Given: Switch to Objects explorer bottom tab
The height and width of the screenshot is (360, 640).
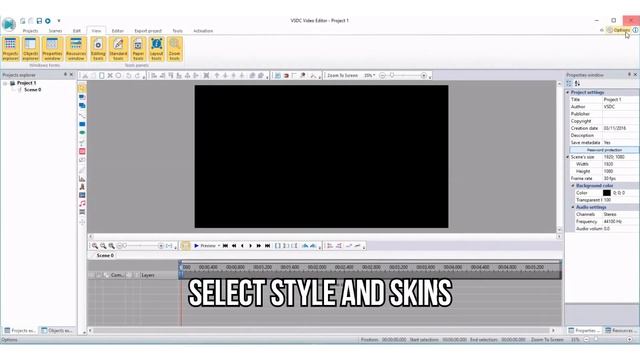Looking at the screenshot, I should pyautogui.click(x=57, y=331).
